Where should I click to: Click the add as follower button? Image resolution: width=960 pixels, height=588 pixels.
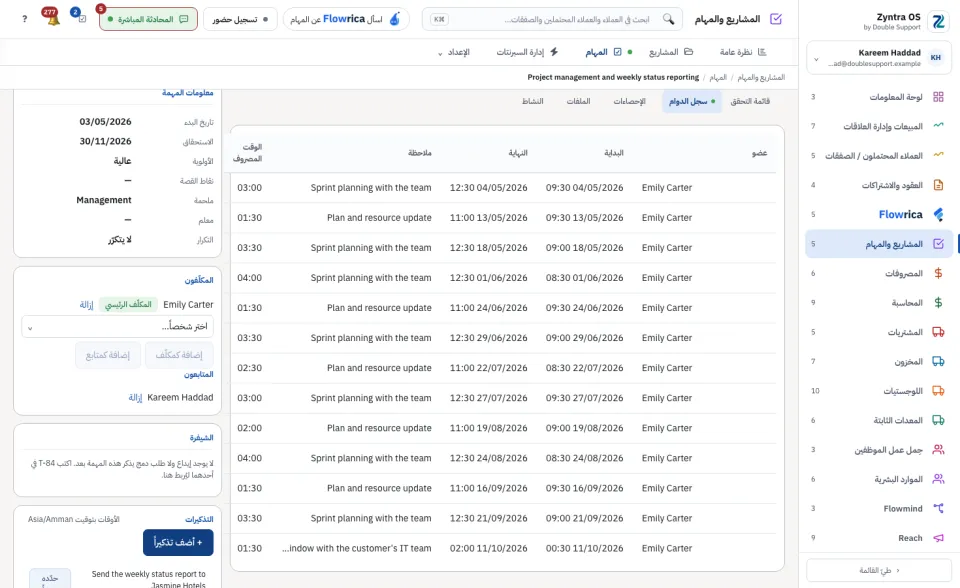tap(108, 355)
